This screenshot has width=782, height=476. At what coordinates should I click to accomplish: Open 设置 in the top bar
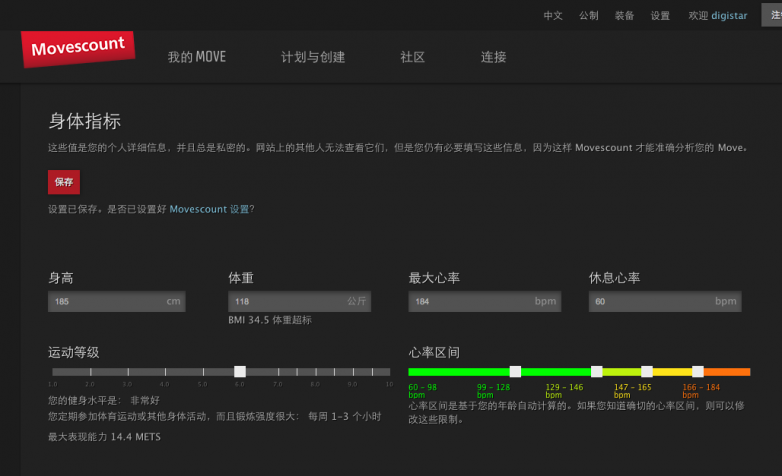coord(660,15)
